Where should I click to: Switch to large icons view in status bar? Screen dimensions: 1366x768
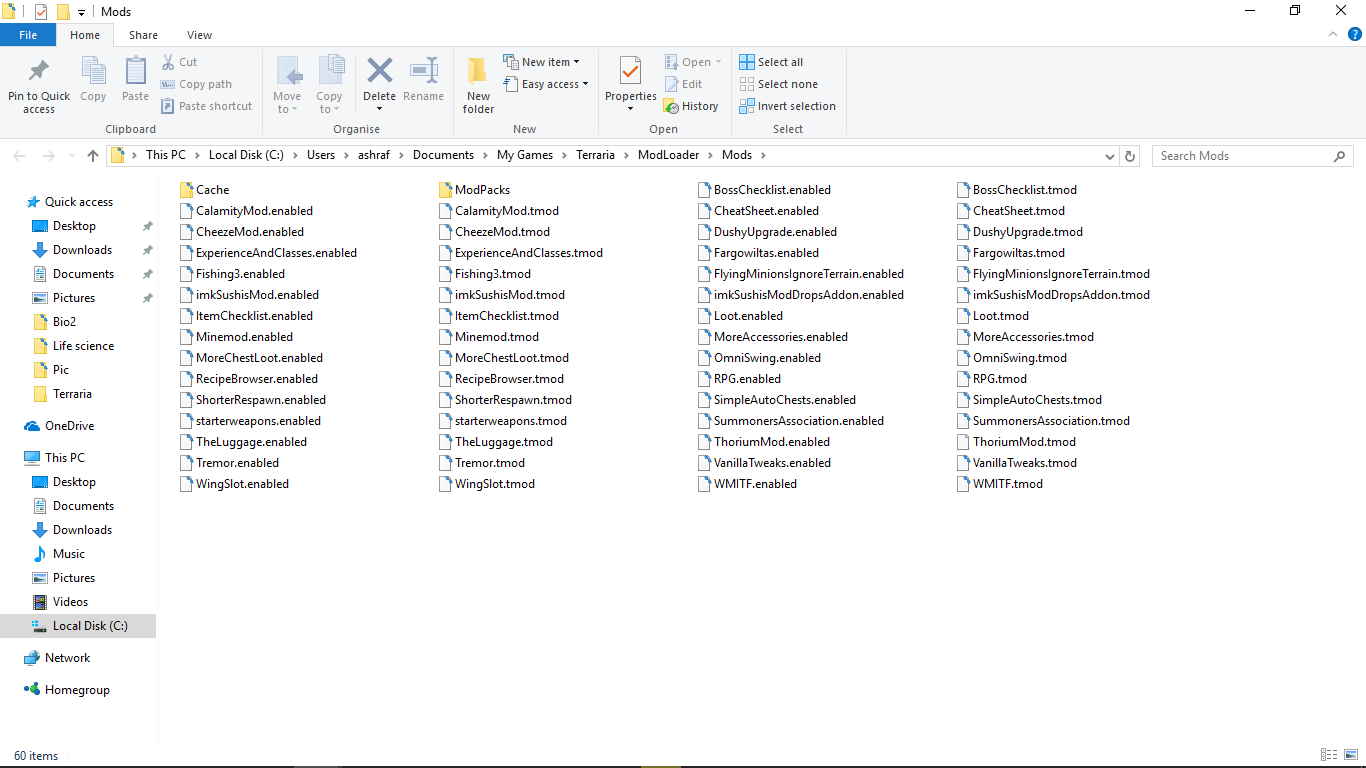1349,755
